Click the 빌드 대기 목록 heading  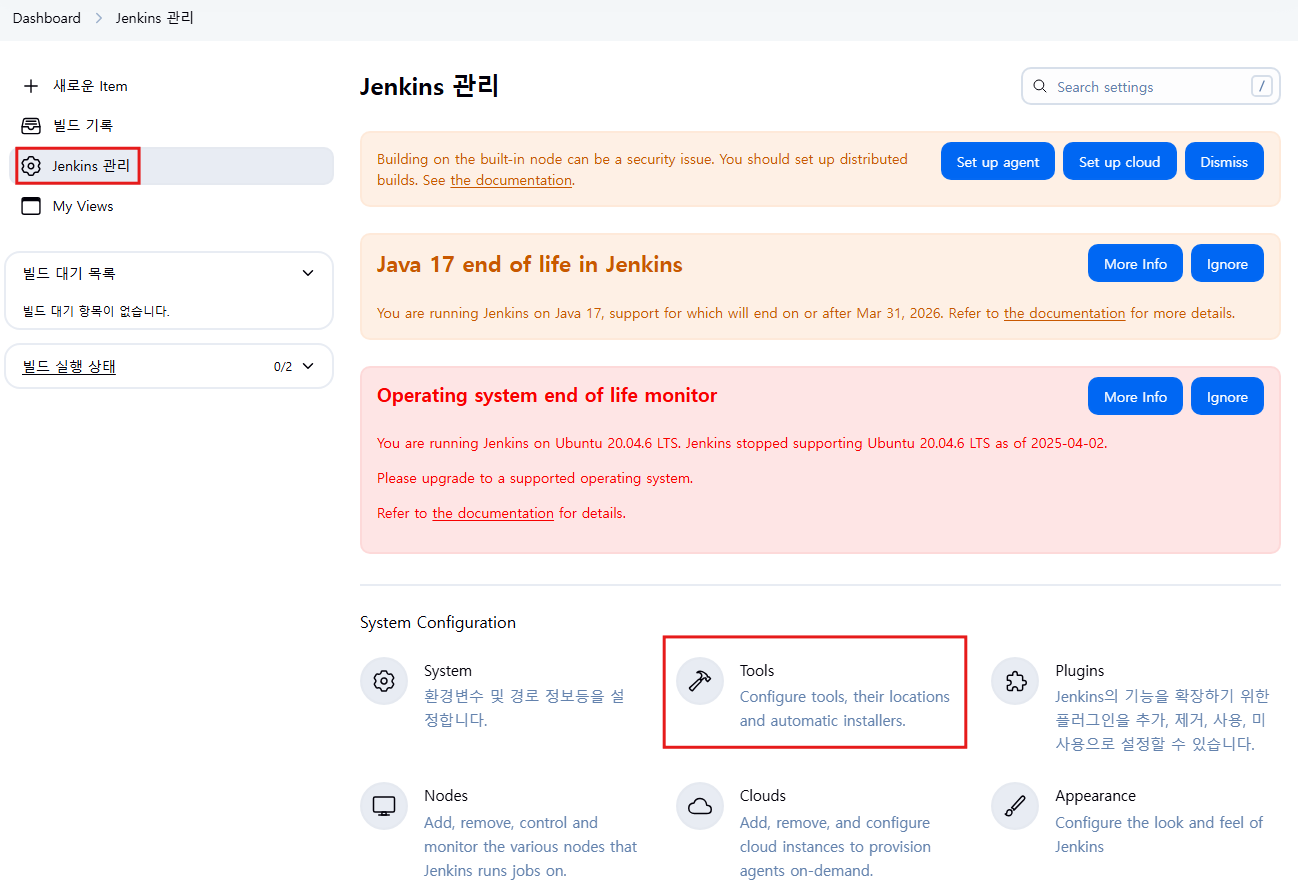[x=69, y=273]
